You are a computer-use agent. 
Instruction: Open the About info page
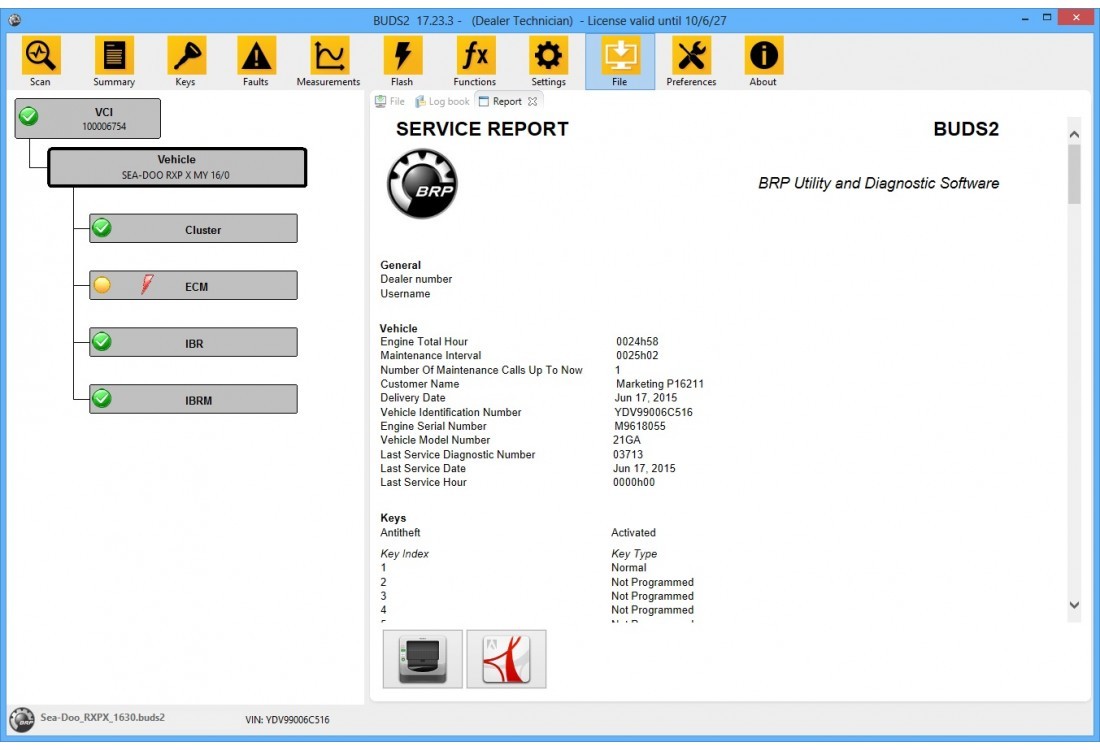coord(763,60)
